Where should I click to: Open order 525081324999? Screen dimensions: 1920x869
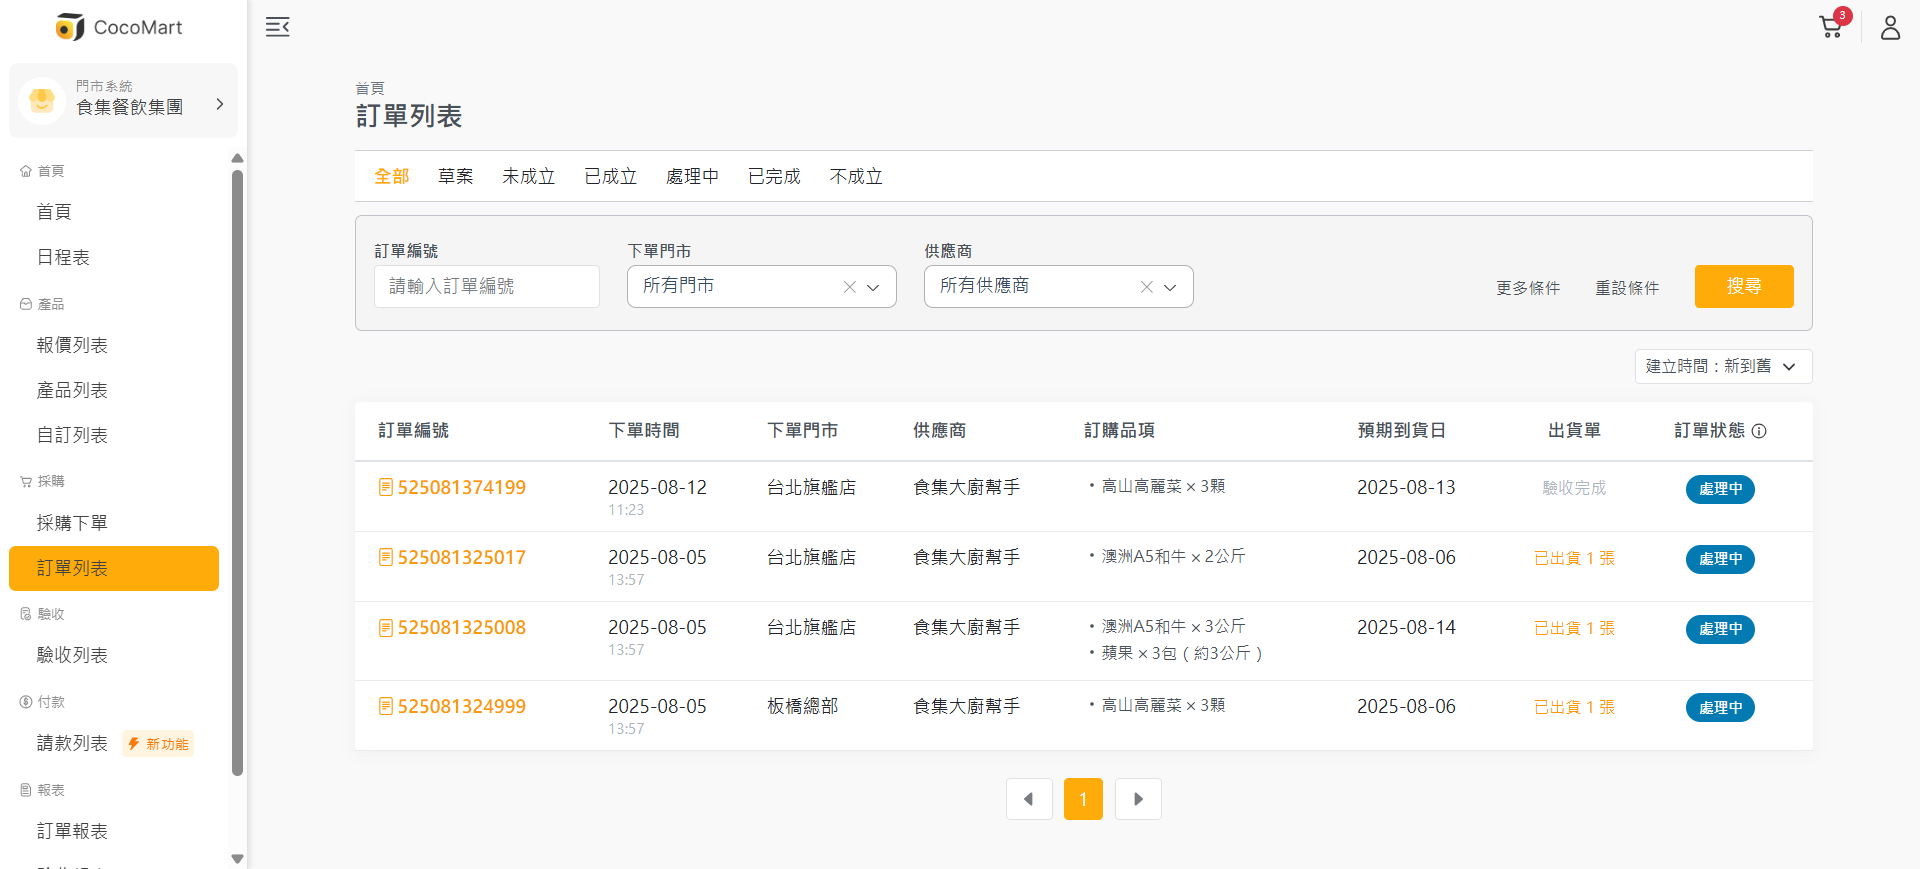click(x=462, y=706)
